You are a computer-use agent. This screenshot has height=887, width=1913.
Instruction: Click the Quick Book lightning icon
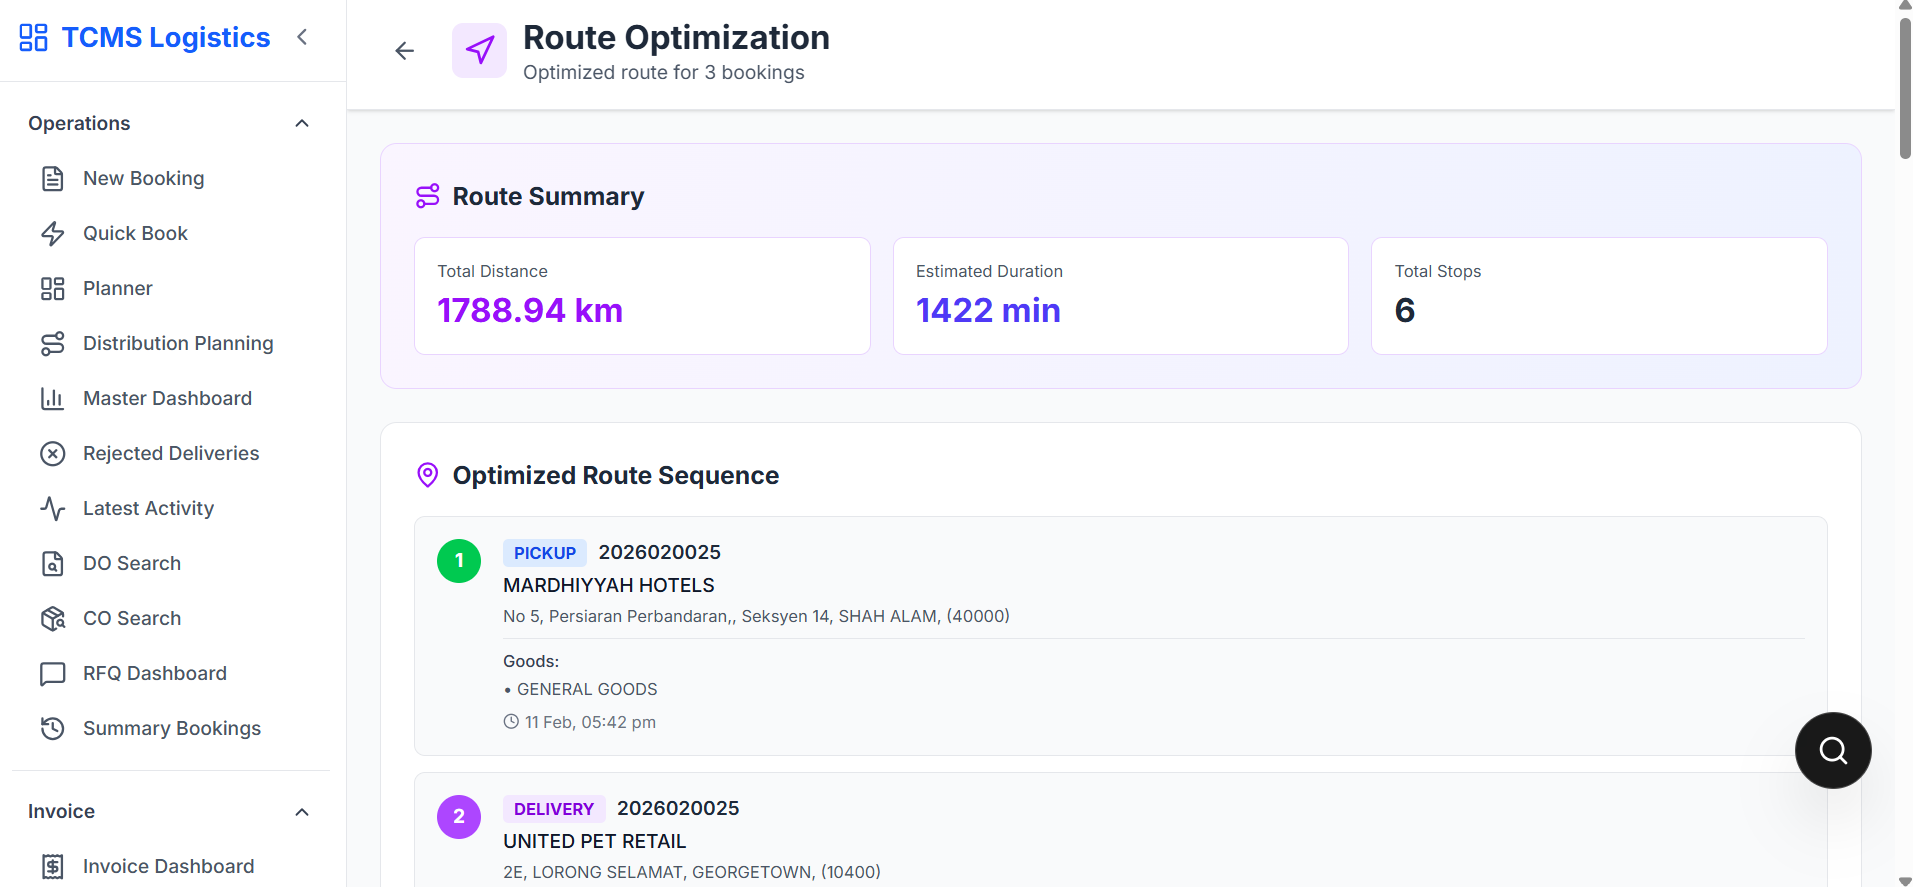pos(53,234)
